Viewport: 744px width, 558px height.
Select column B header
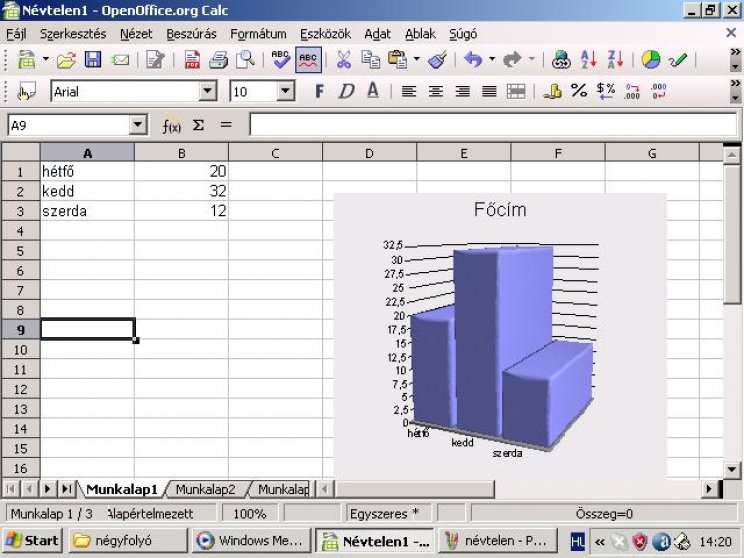[x=181, y=153]
